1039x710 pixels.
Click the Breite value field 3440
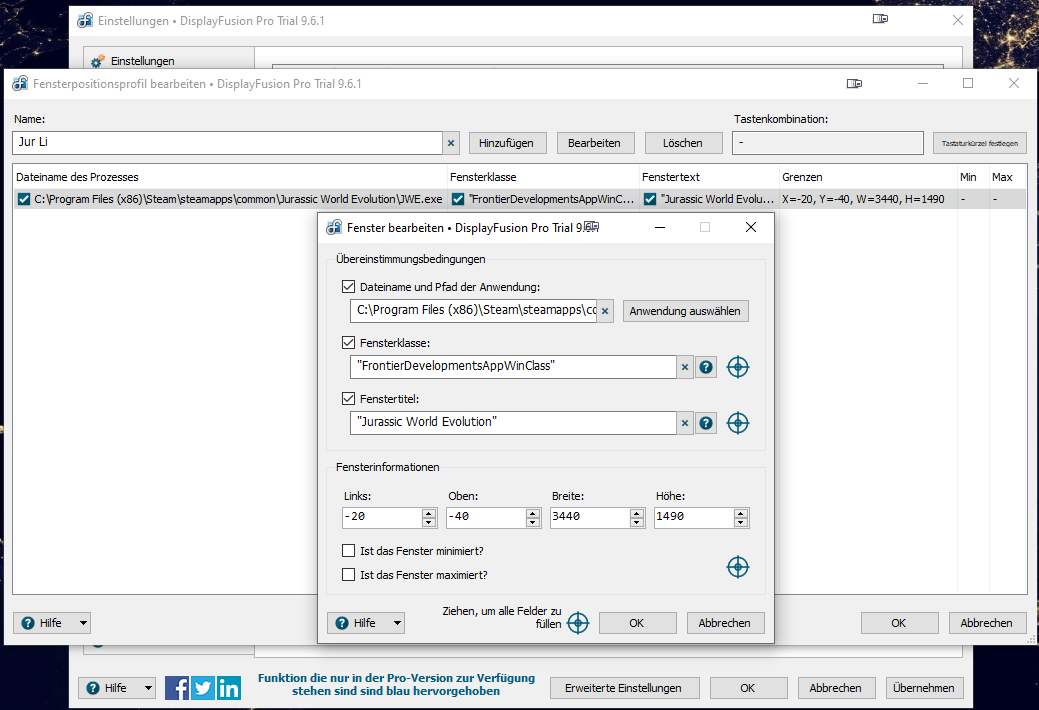(x=590, y=518)
